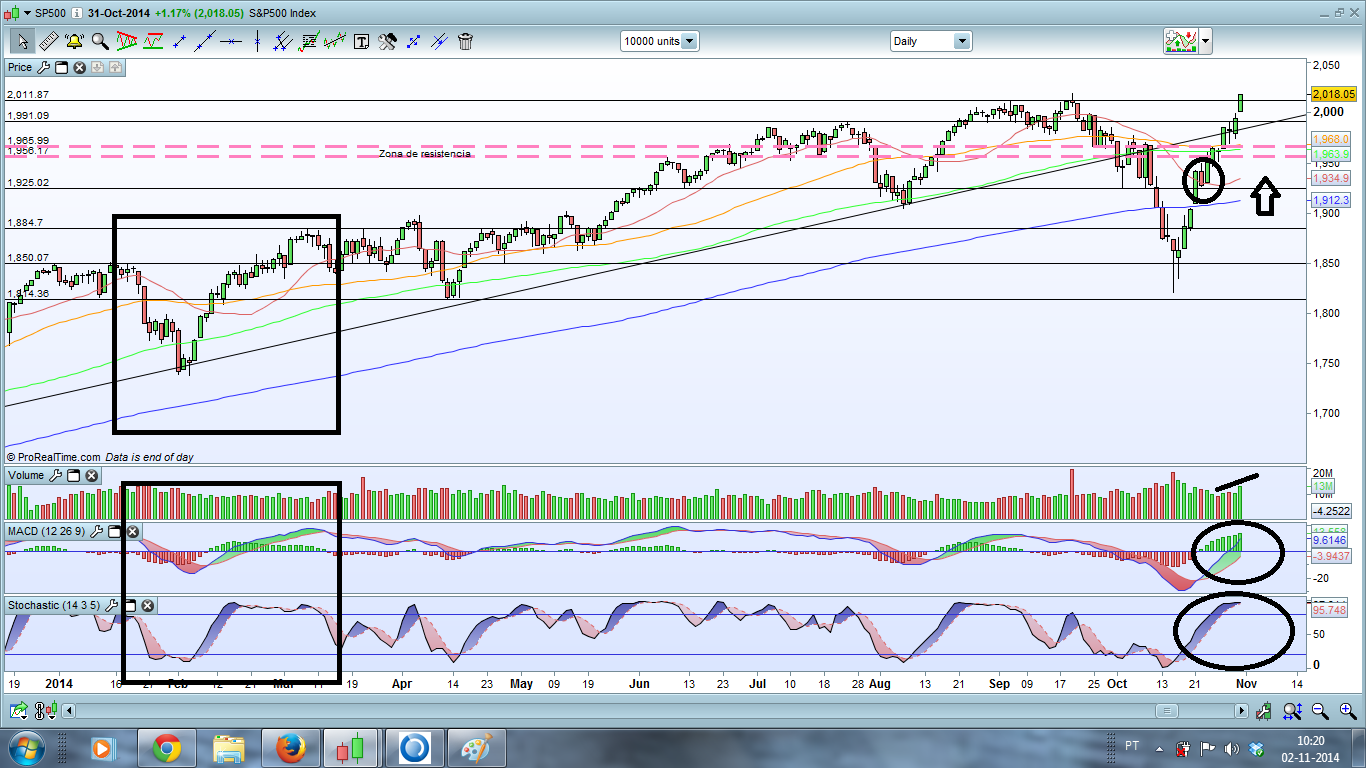1366x768 pixels.
Task: Select the magnifying glass zoom tool
Action: [x=100, y=41]
